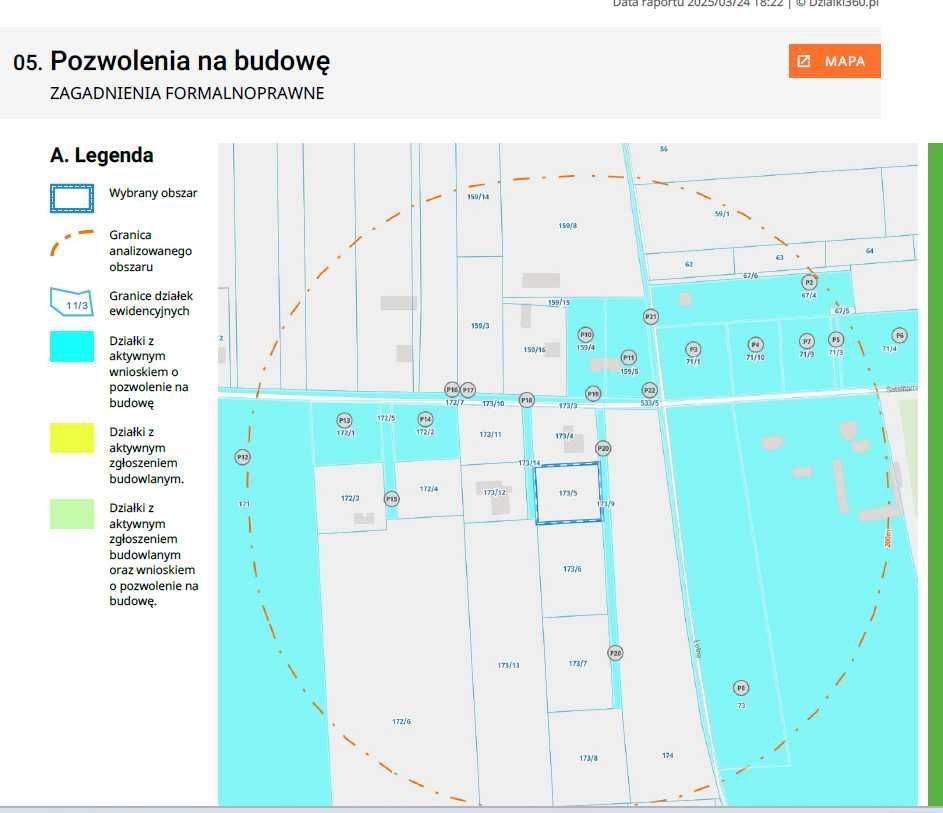Click marker P18 on the road
The height and width of the screenshot is (813, 943).
click(x=527, y=400)
